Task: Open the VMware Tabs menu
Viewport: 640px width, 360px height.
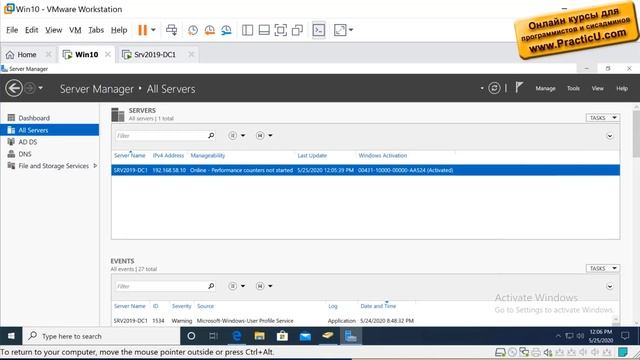Action: pos(96,30)
